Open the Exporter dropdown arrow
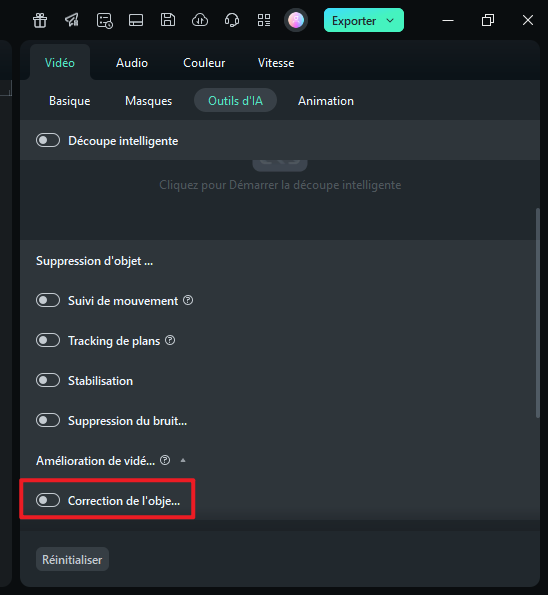The image size is (548, 595). [390, 20]
